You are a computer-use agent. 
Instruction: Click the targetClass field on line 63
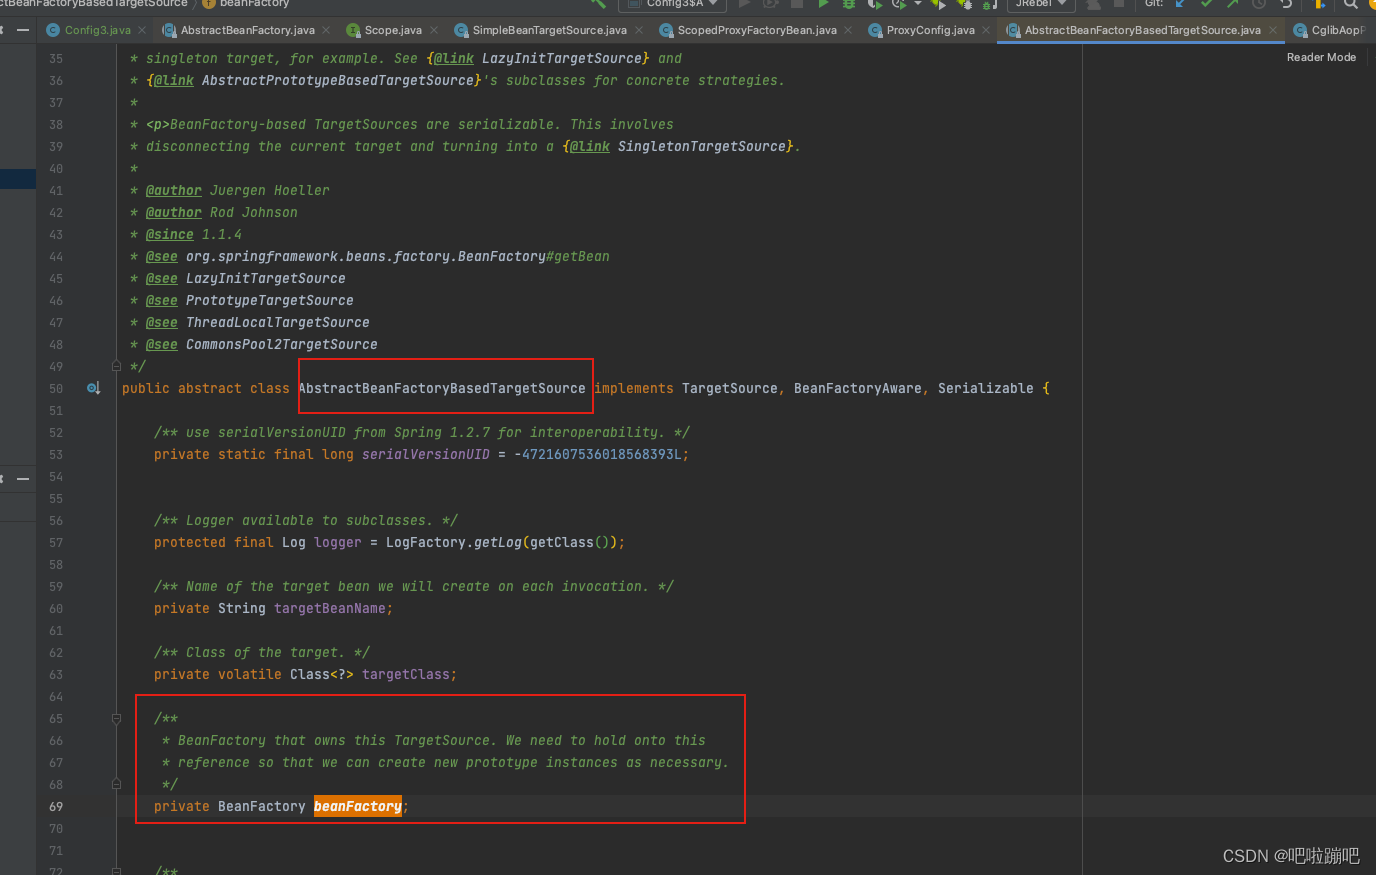405,674
